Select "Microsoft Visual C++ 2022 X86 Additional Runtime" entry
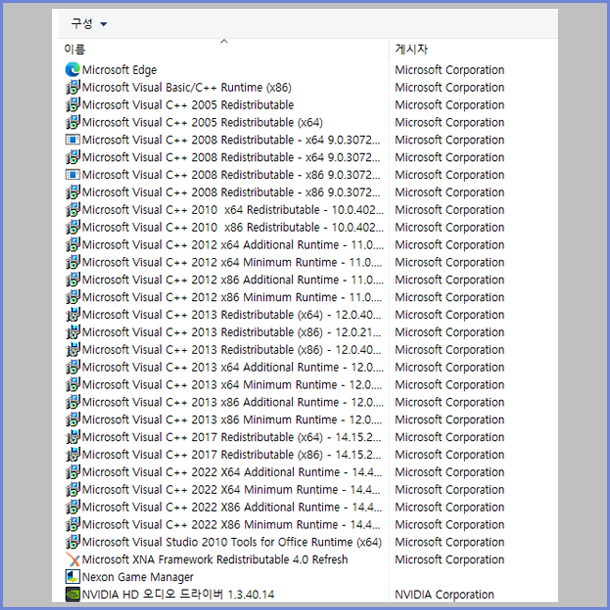The image size is (610, 610). (x=232, y=507)
